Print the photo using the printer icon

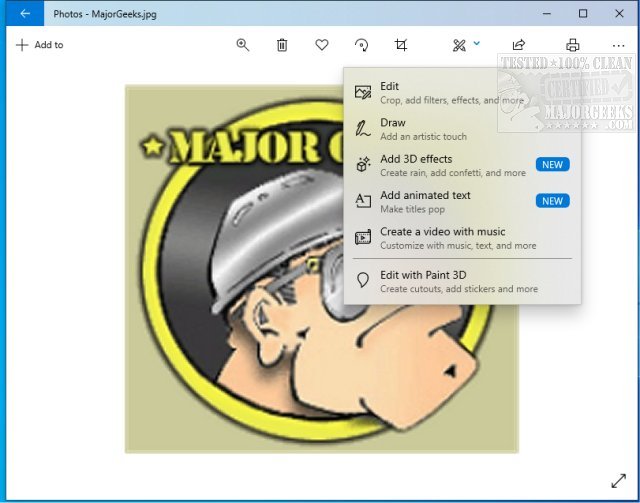click(x=573, y=45)
